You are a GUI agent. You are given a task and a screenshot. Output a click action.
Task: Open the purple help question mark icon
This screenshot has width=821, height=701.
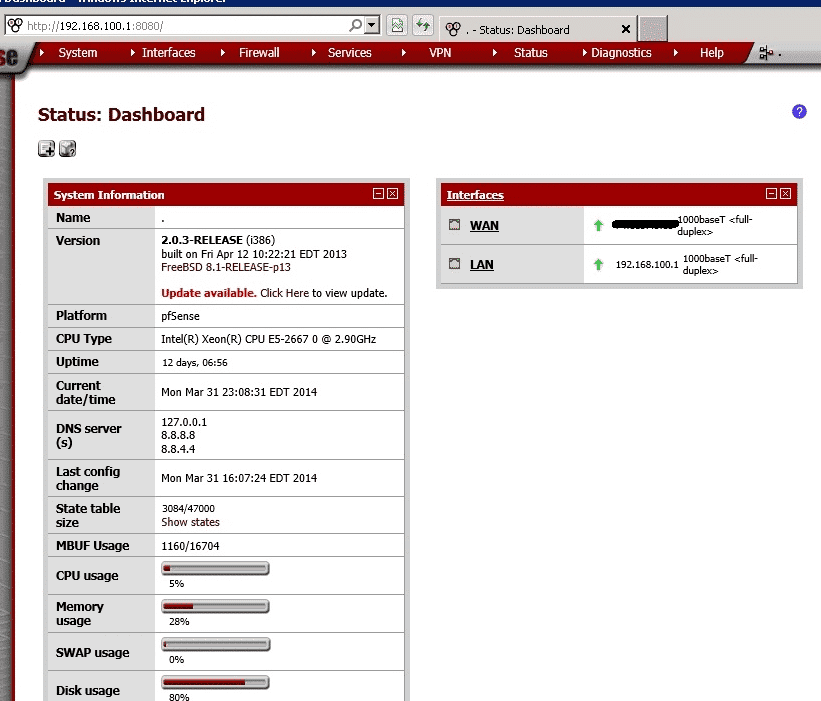point(799,112)
